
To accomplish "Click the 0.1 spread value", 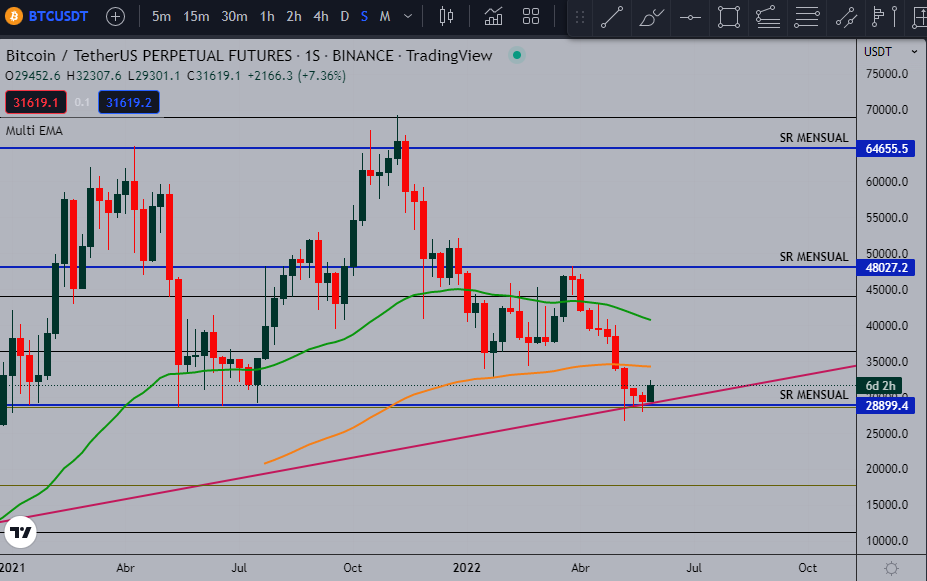I will 82,102.
